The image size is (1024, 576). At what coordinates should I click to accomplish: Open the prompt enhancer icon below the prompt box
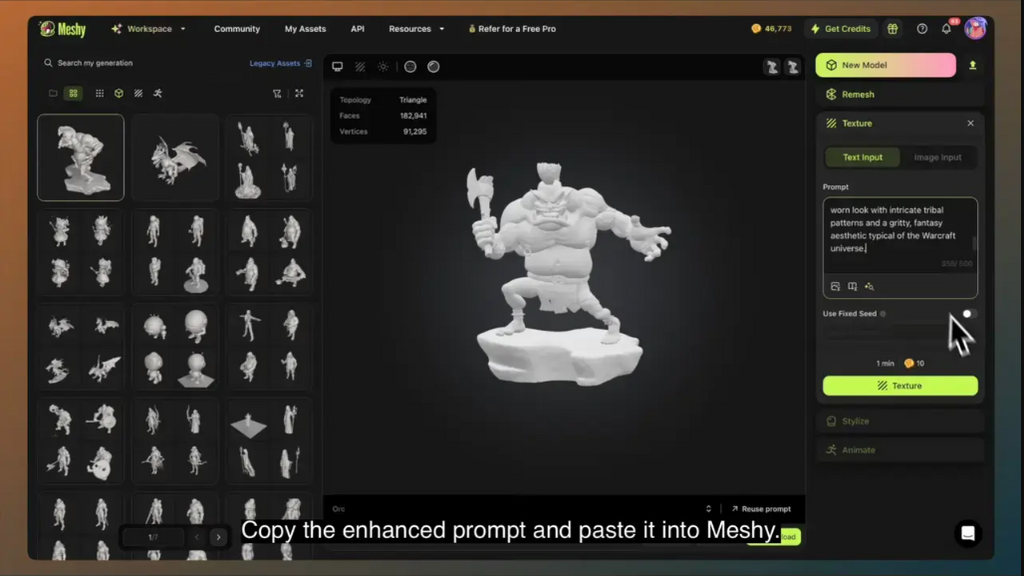point(869,286)
